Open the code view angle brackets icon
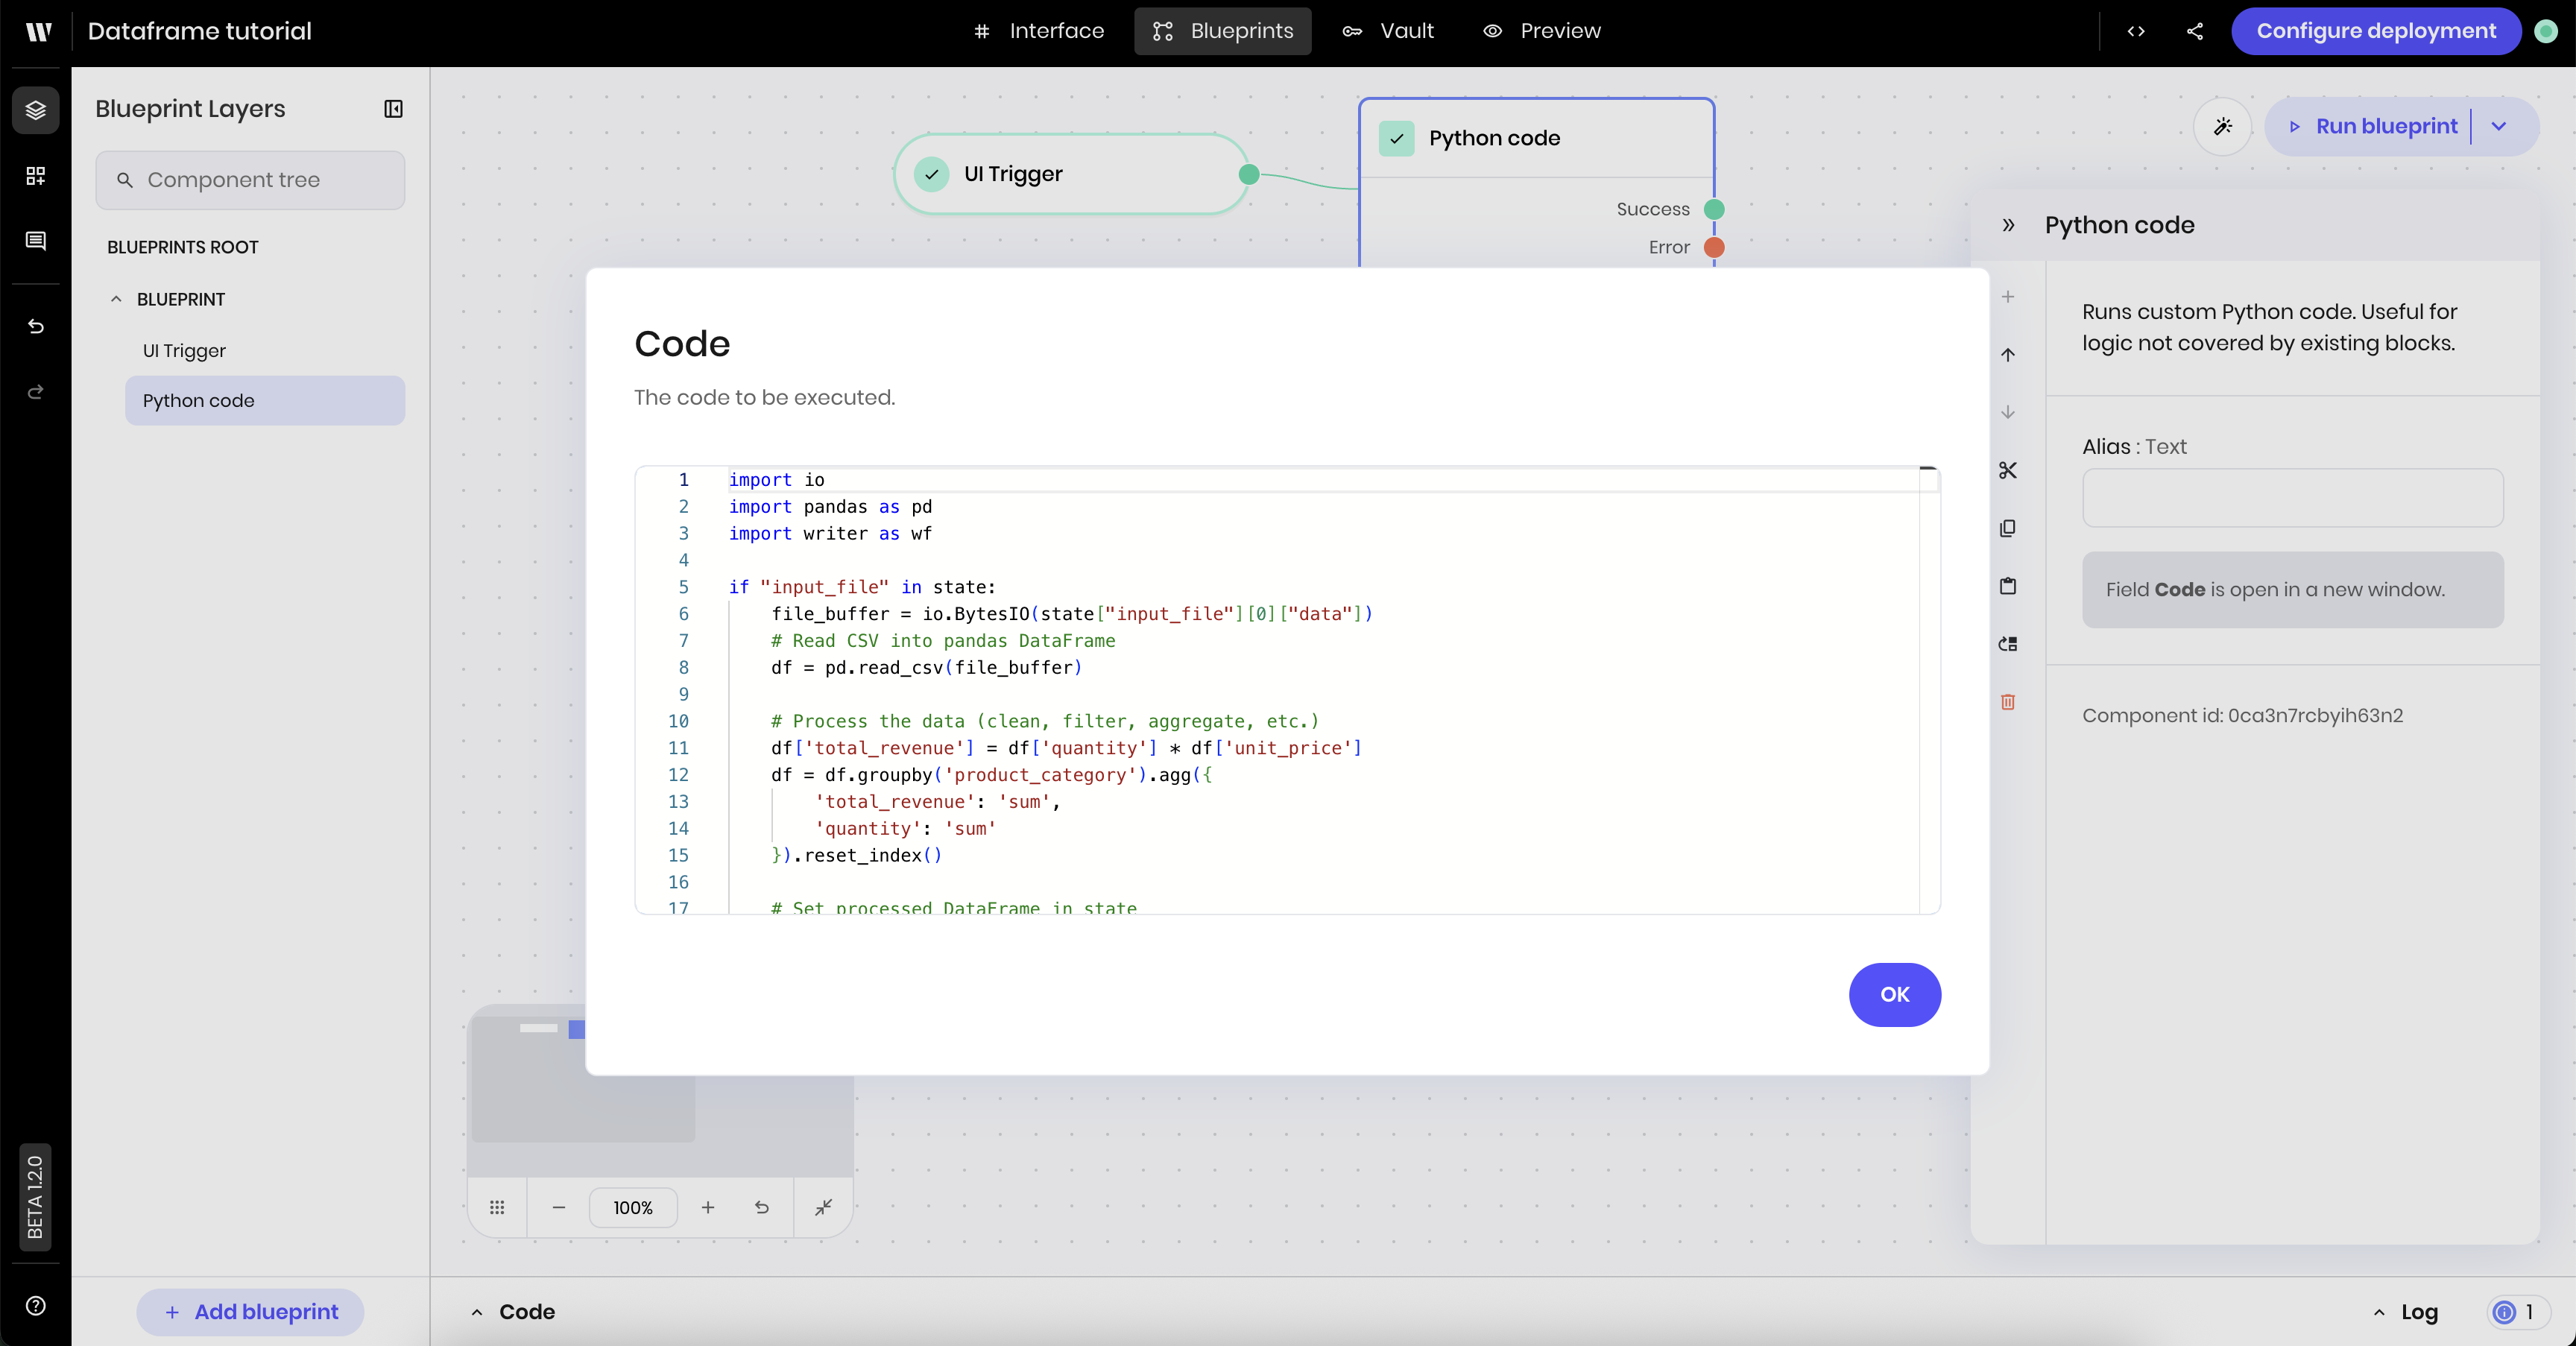Viewport: 2576px width, 1346px height. [x=2136, y=31]
